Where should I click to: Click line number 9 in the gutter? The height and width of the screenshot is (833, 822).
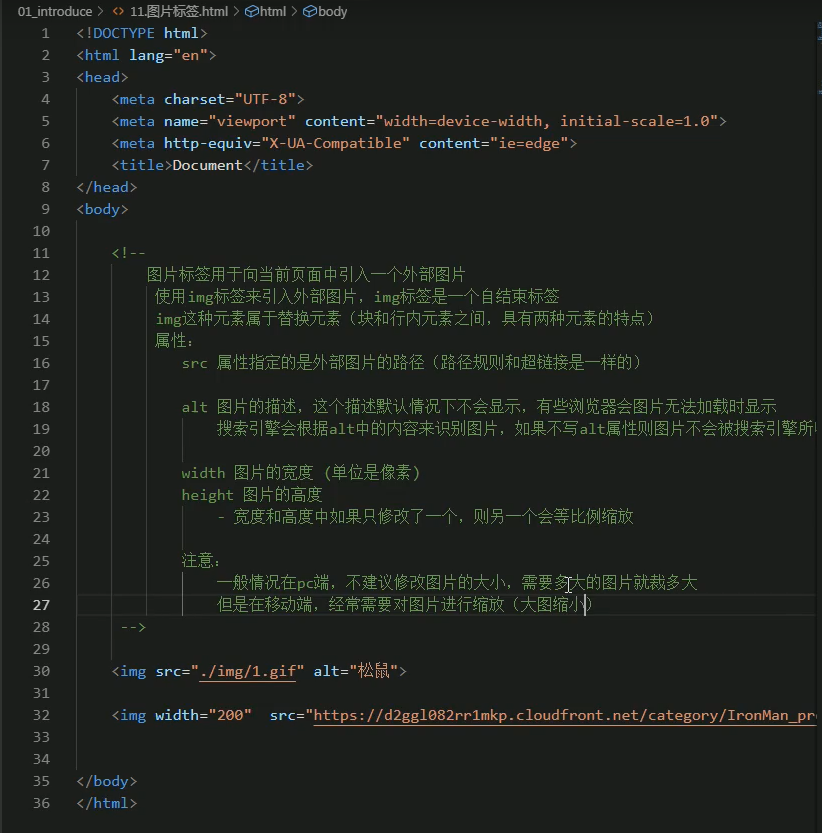pos(45,209)
